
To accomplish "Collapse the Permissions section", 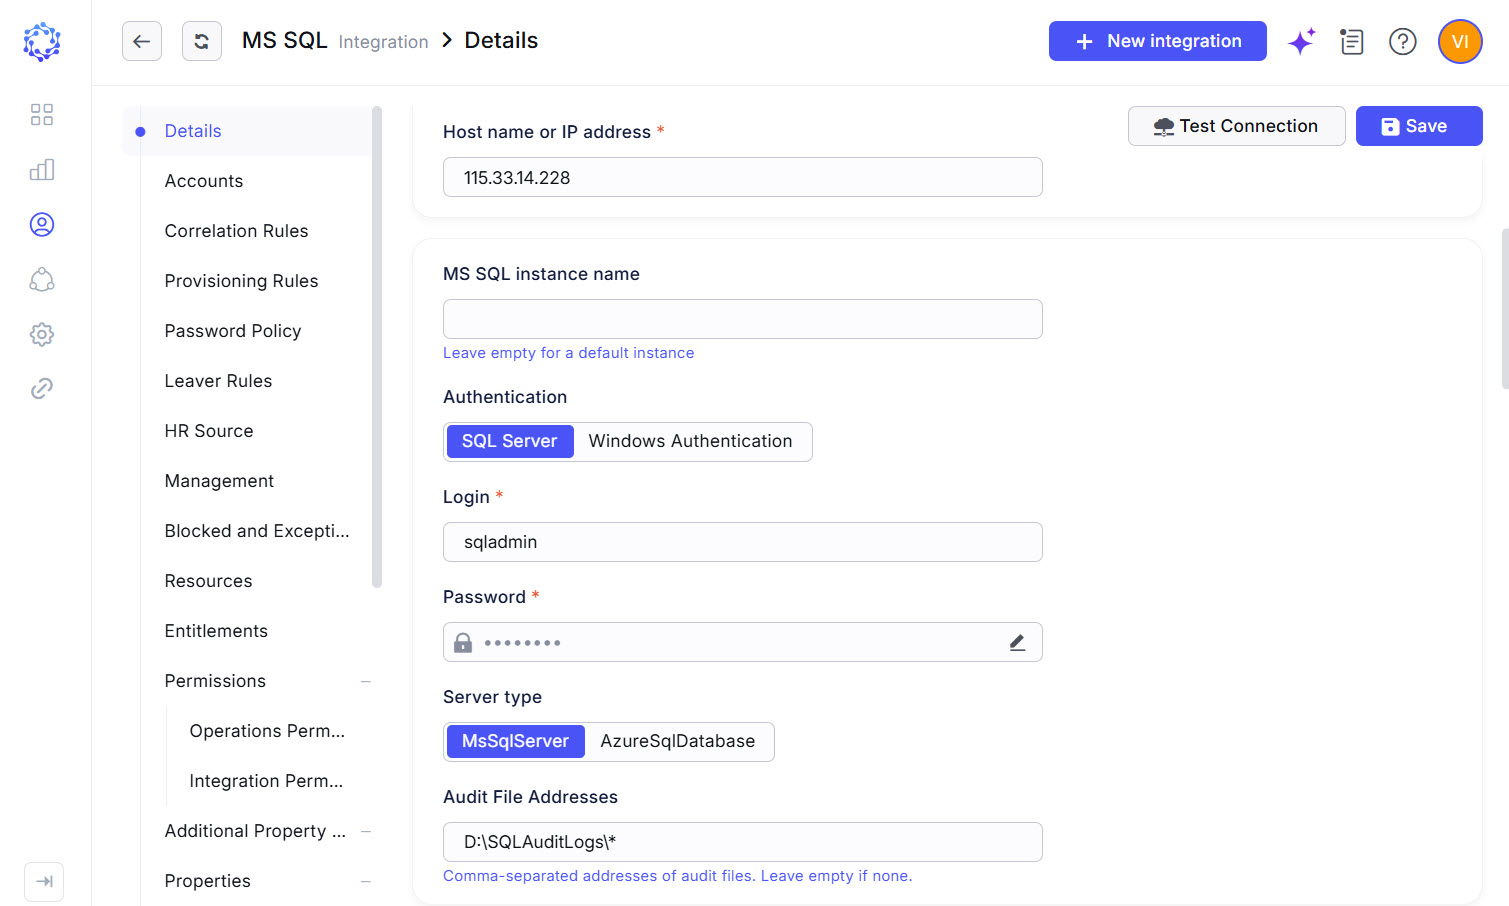I will tap(366, 681).
